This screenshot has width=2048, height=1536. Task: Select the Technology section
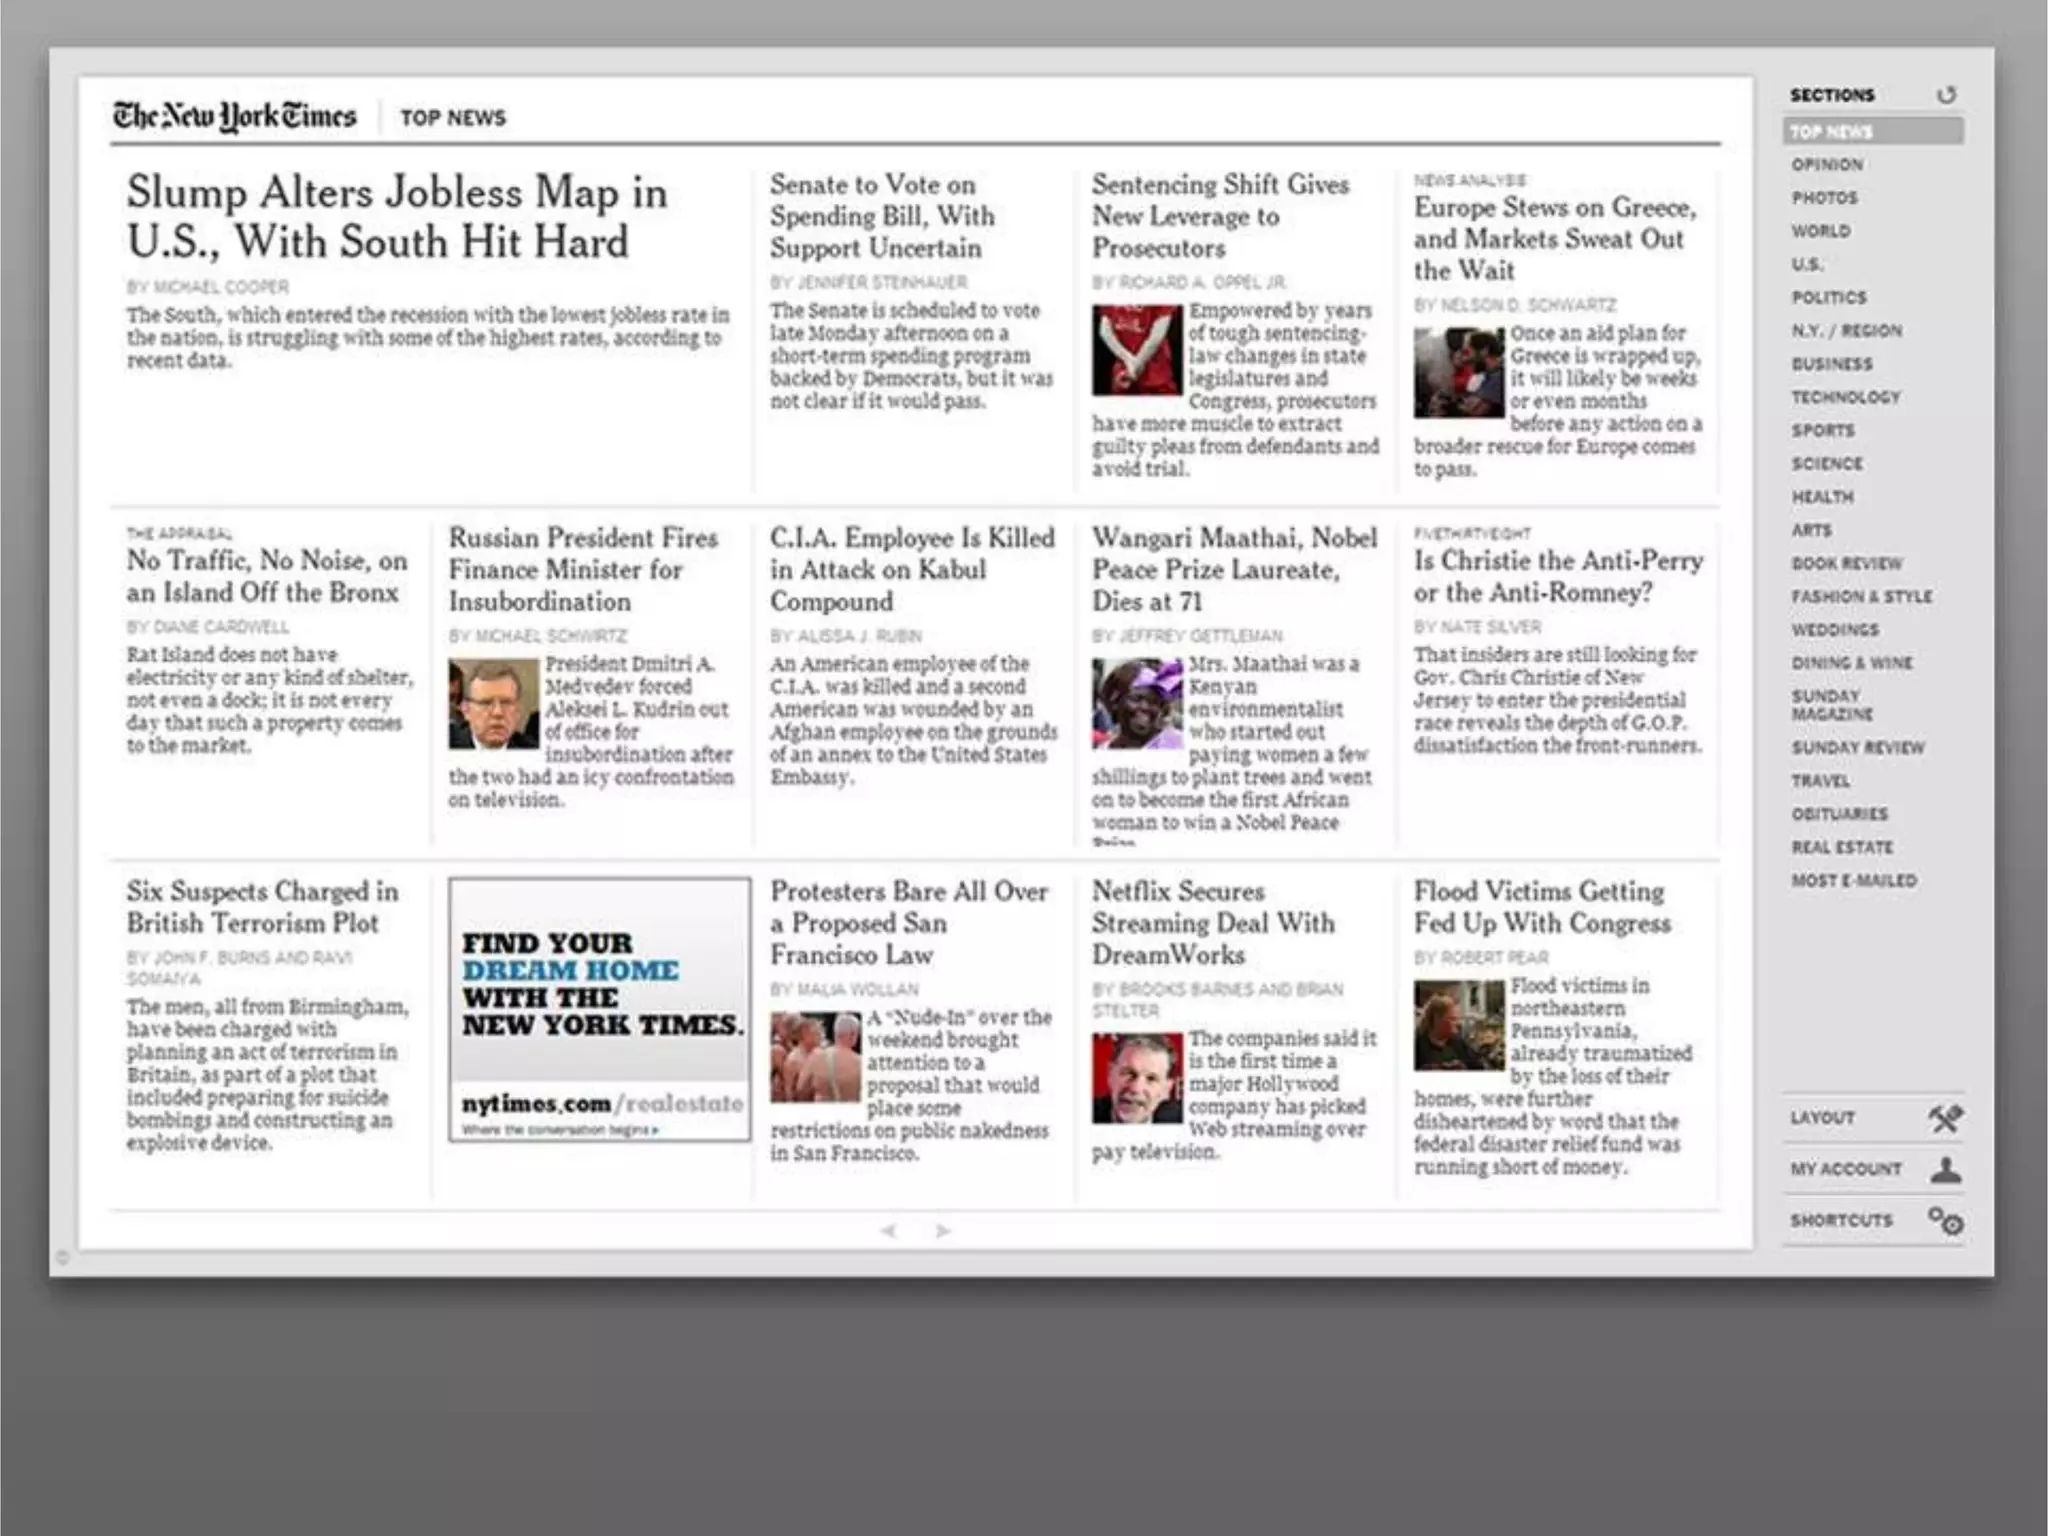click(x=1845, y=397)
